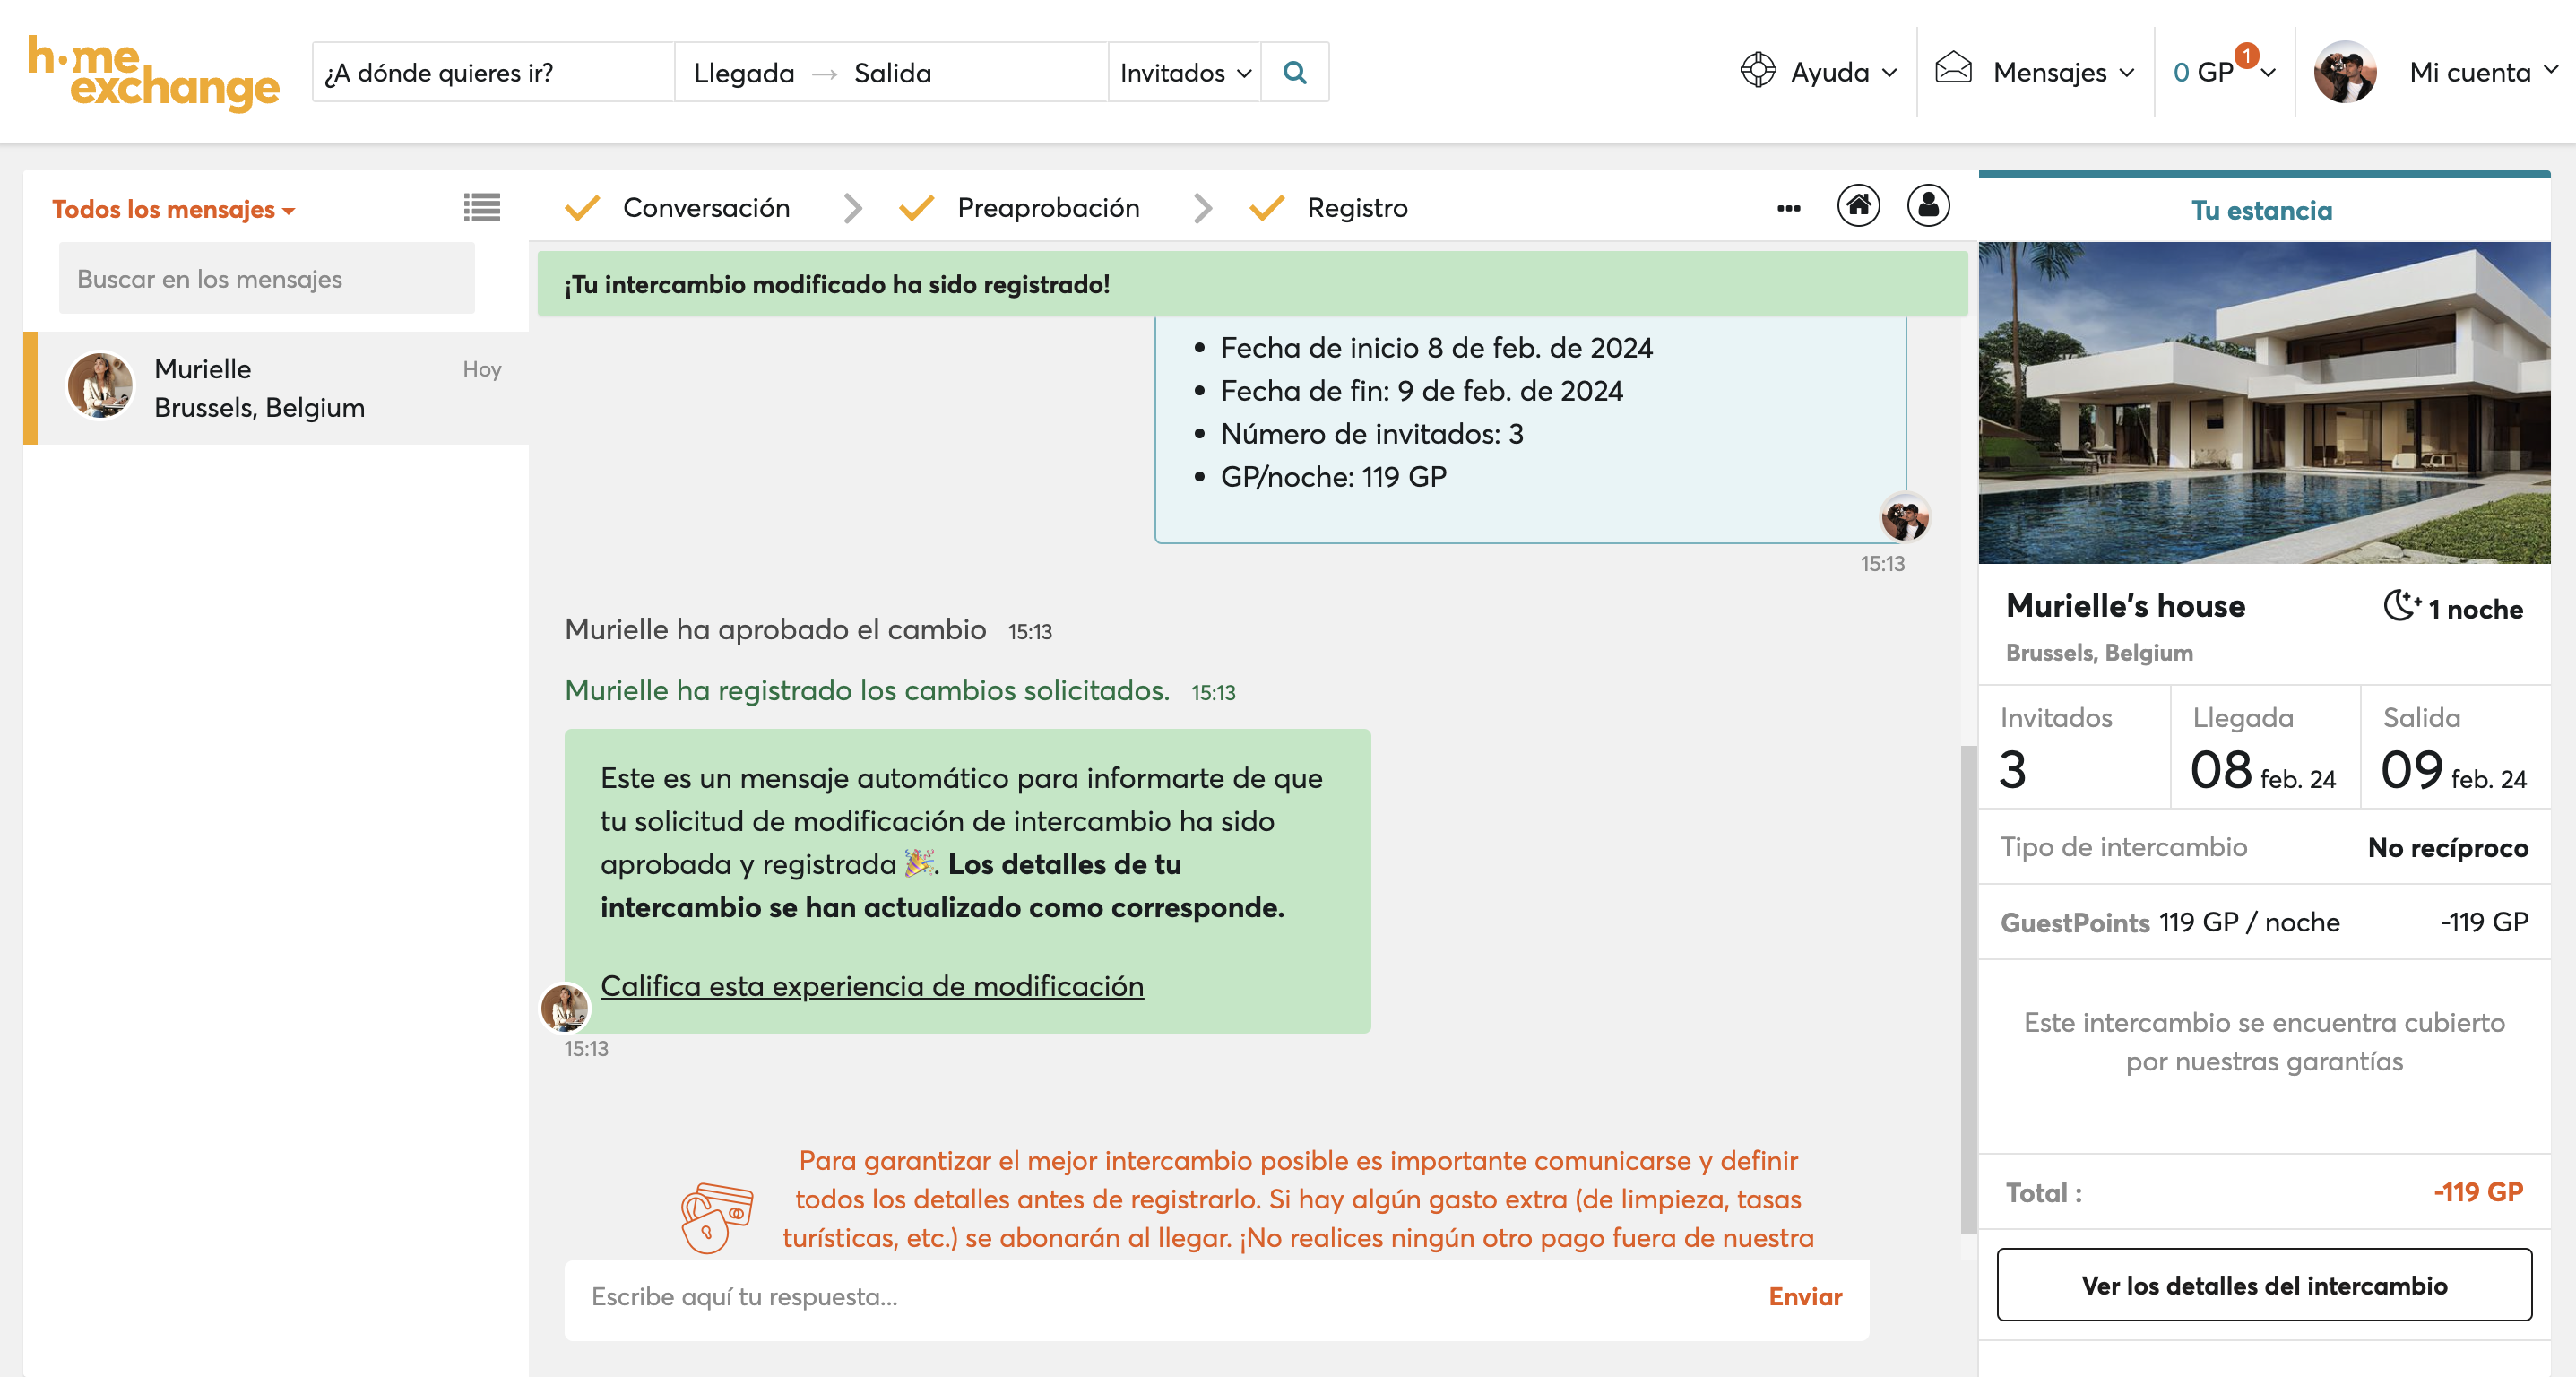Click the house icon in conversation header
This screenshot has height=1377, width=2576.
pos(1858,206)
